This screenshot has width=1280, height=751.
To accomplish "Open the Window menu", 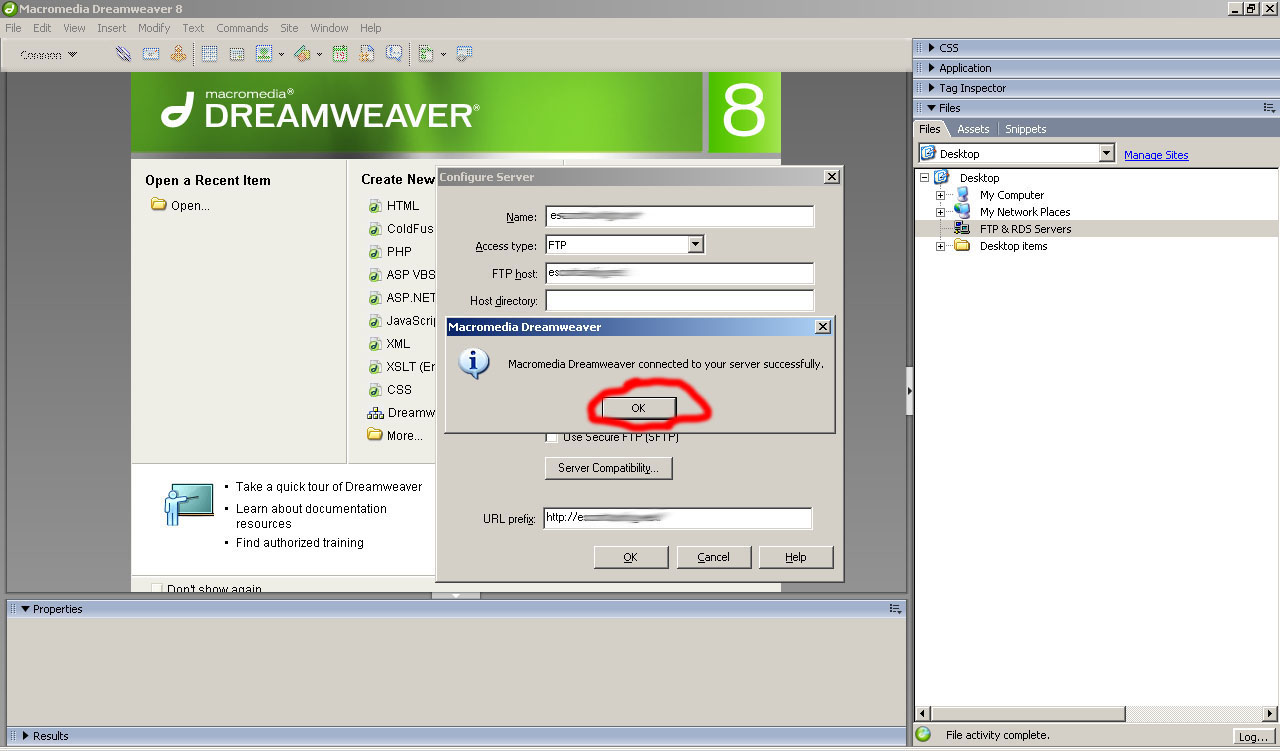I will tap(329, 28).
